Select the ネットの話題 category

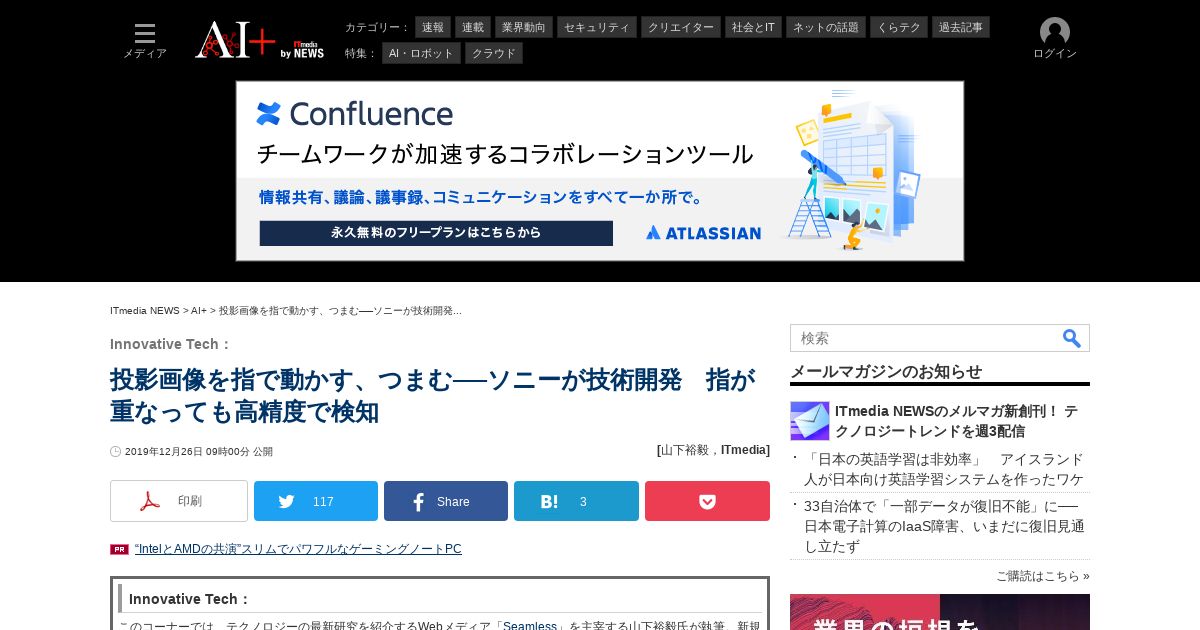(x=826, y=27)
